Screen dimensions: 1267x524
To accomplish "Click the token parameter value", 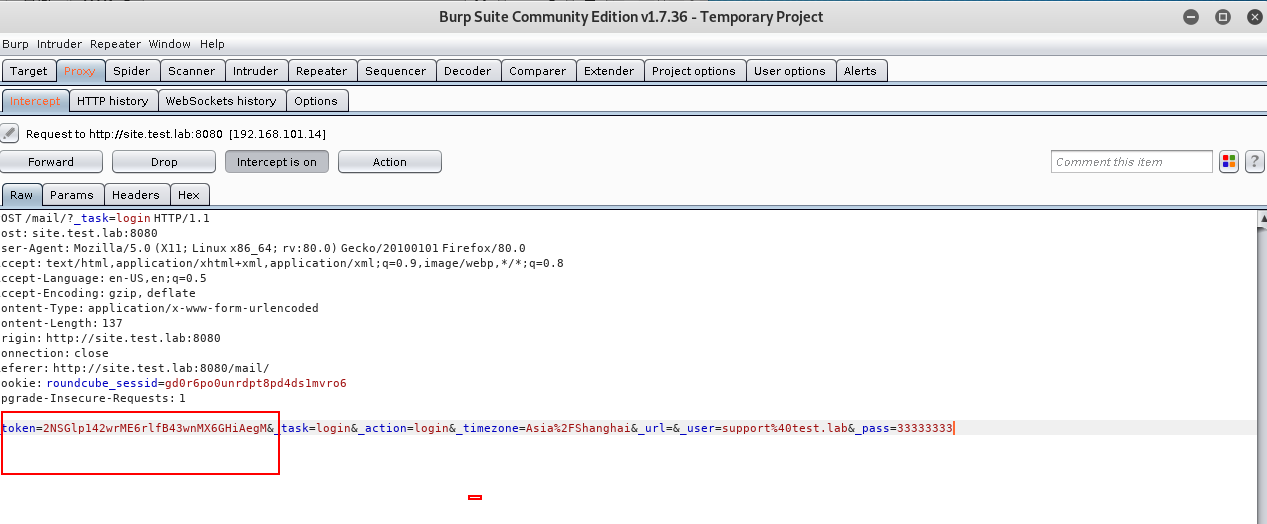I will (155, 428).
